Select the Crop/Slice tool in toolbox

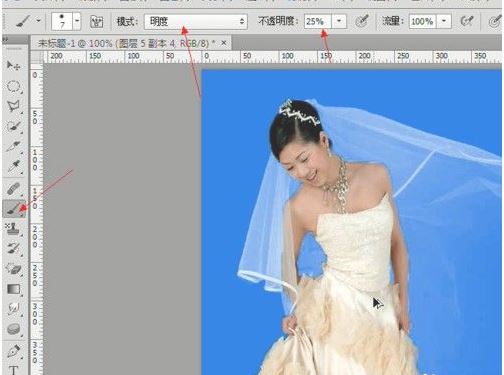coord(13,146)
